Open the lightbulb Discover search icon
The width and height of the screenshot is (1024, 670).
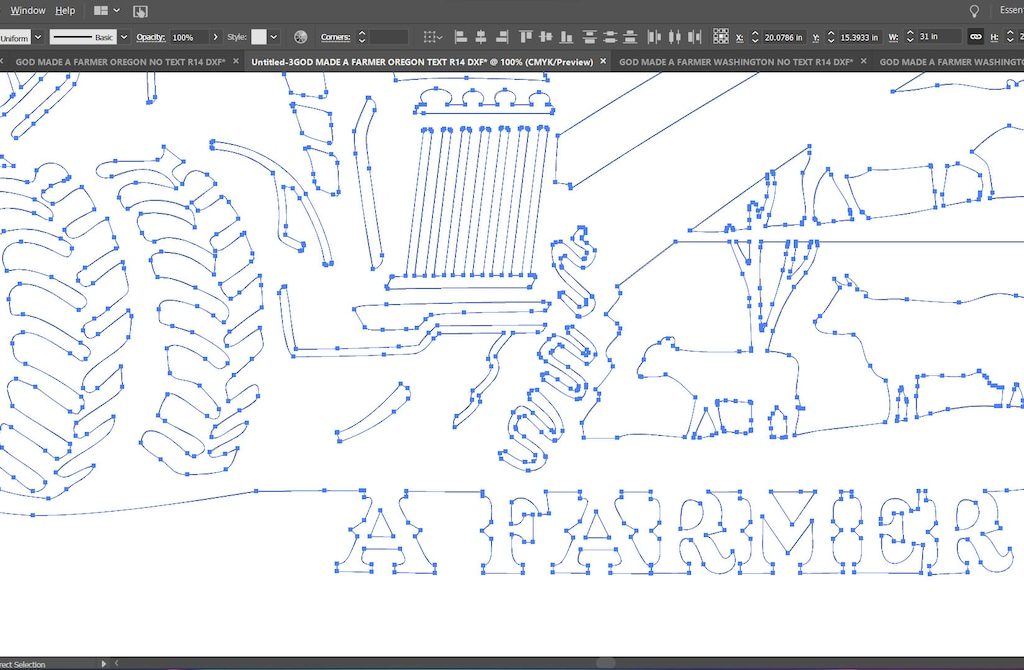[974, 10]
